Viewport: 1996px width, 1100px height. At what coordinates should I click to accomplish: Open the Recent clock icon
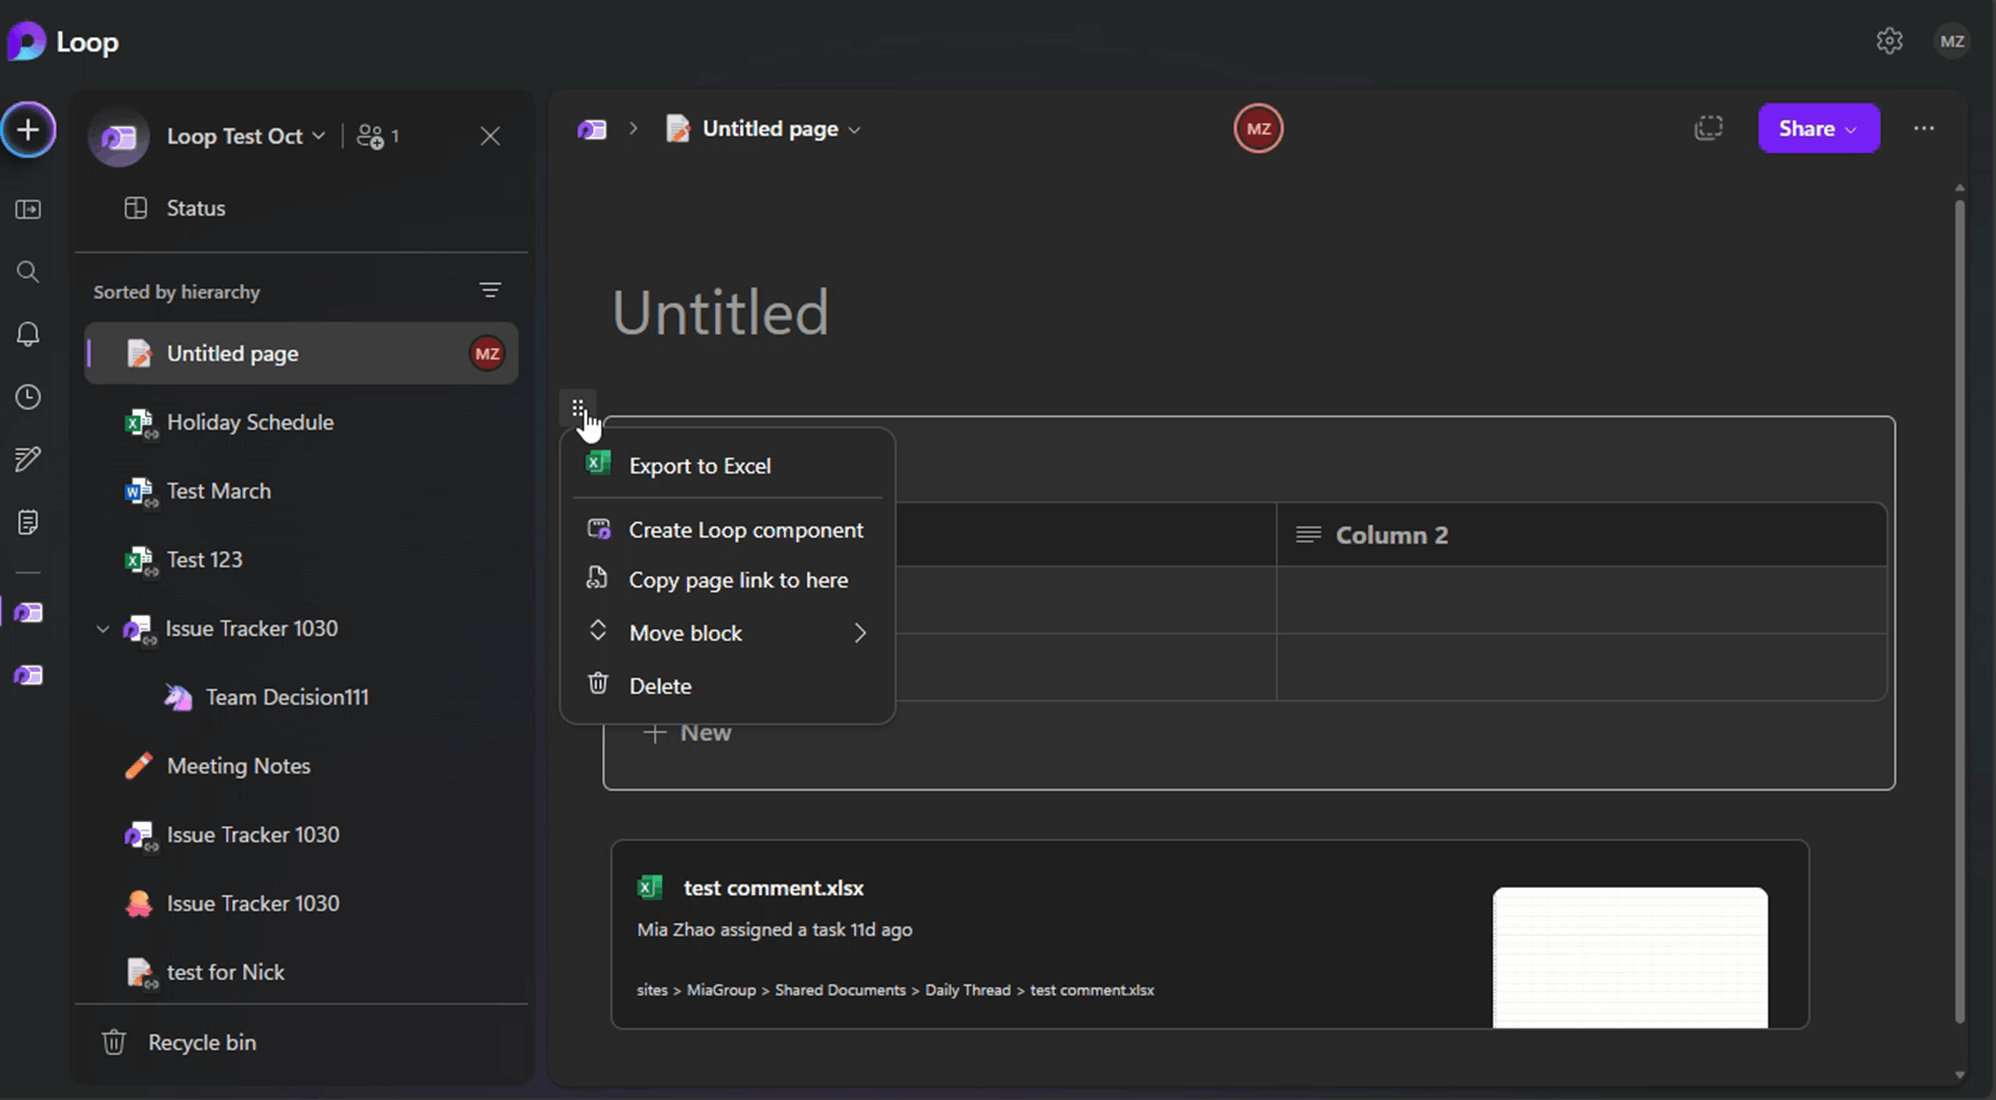coord(28,397)
